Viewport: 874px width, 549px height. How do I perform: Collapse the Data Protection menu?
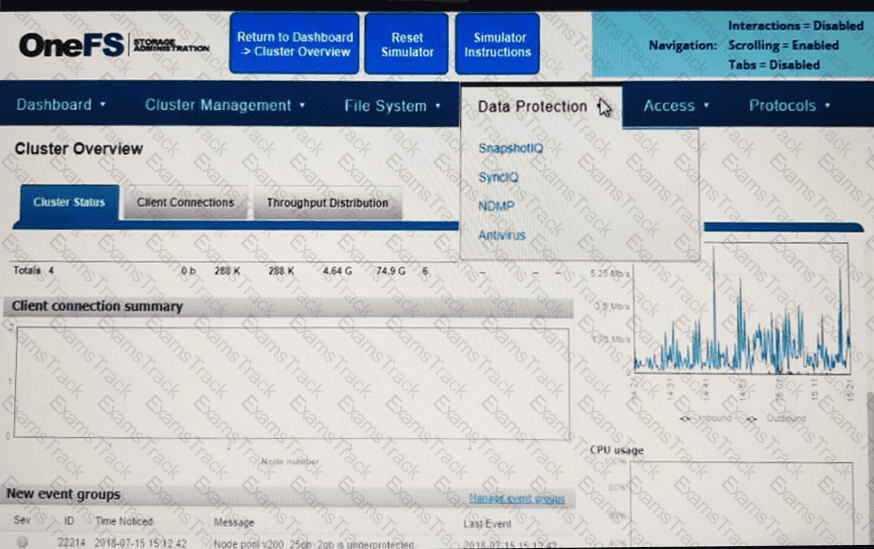[x=540, y=106]
